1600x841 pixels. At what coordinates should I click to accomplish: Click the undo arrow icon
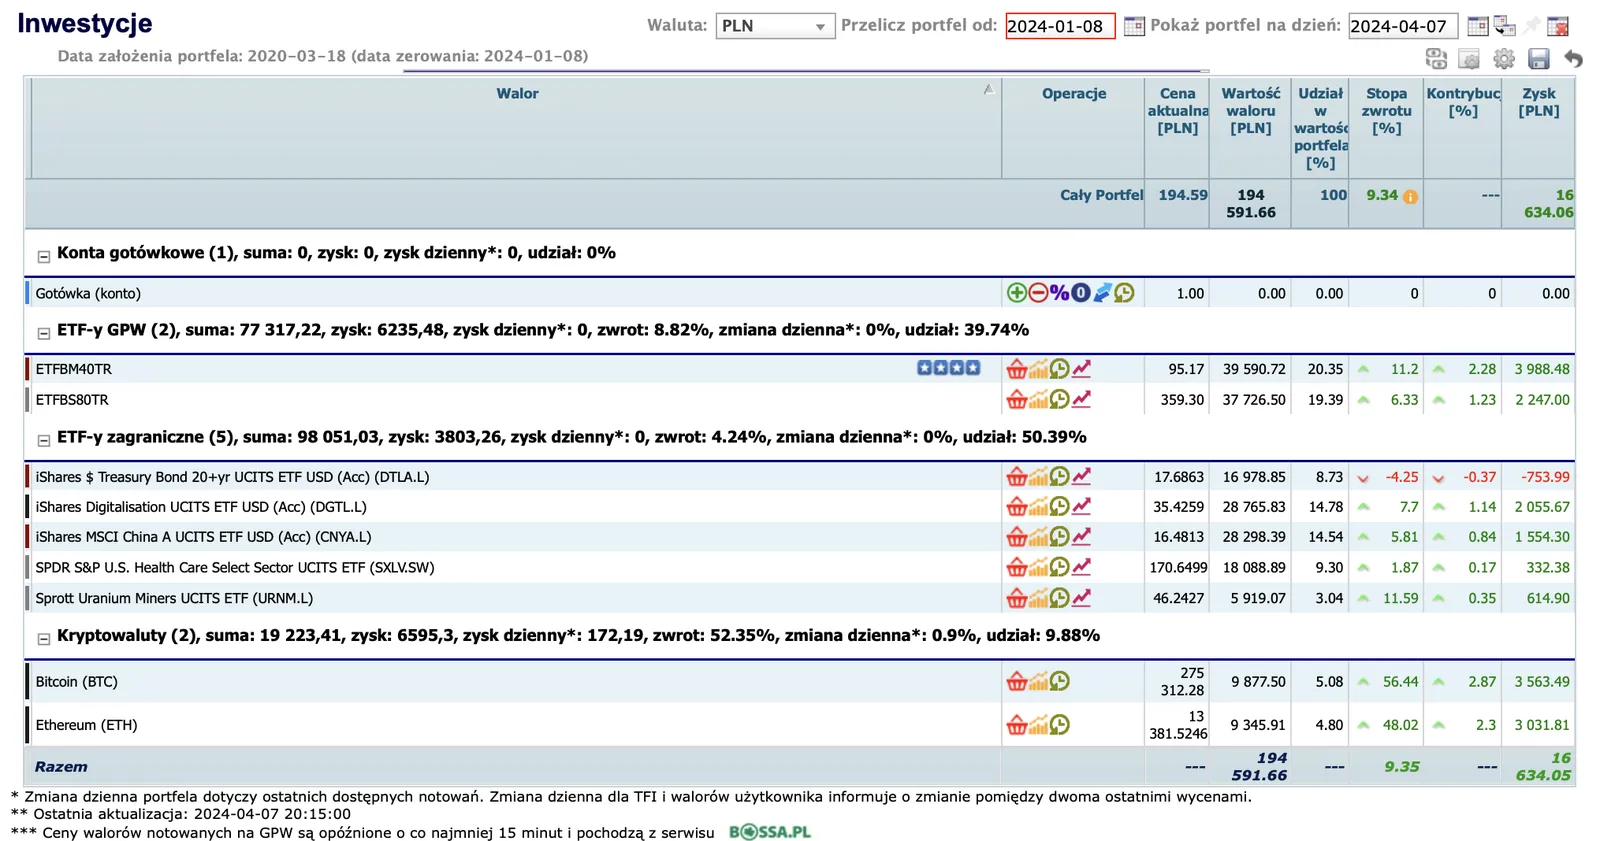pyautogui.click(x=1573, y=59)
